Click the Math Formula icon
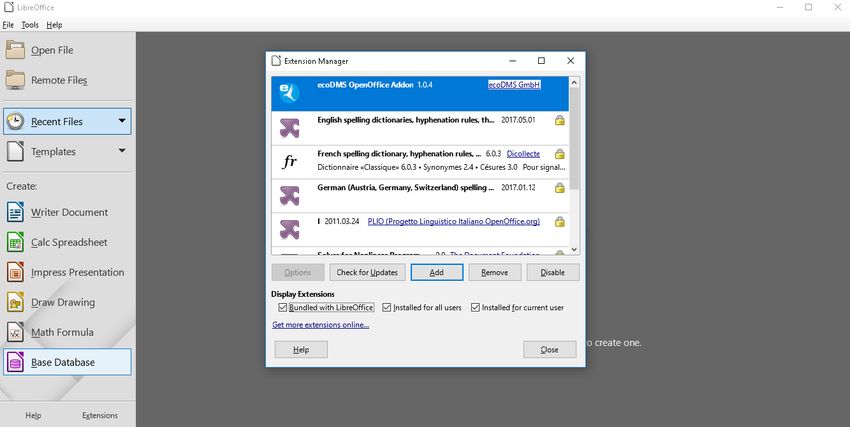 pyautogui.click(x=15, y=332)
